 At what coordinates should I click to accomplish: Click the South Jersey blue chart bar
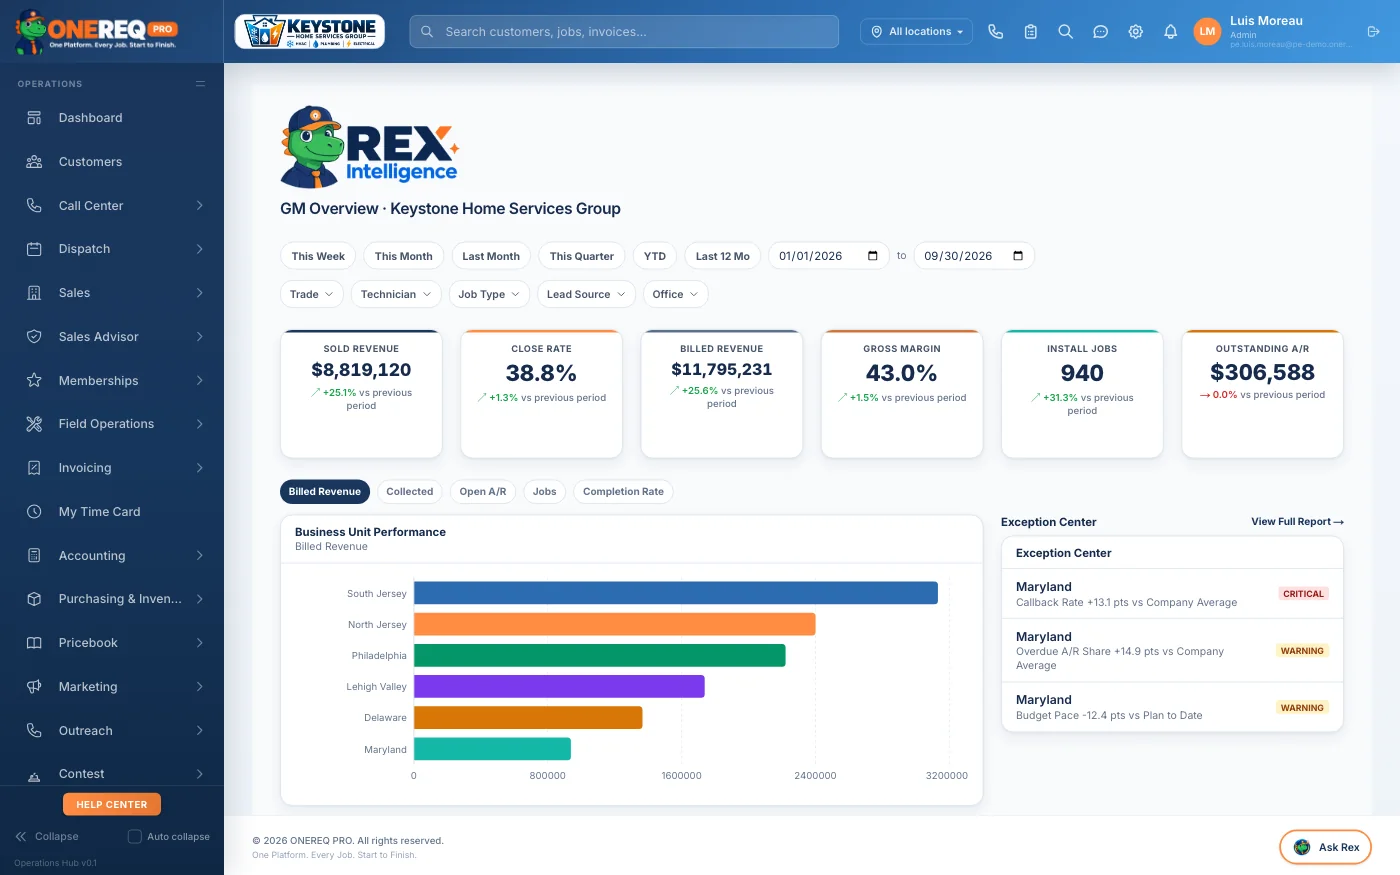click(676, 593)
